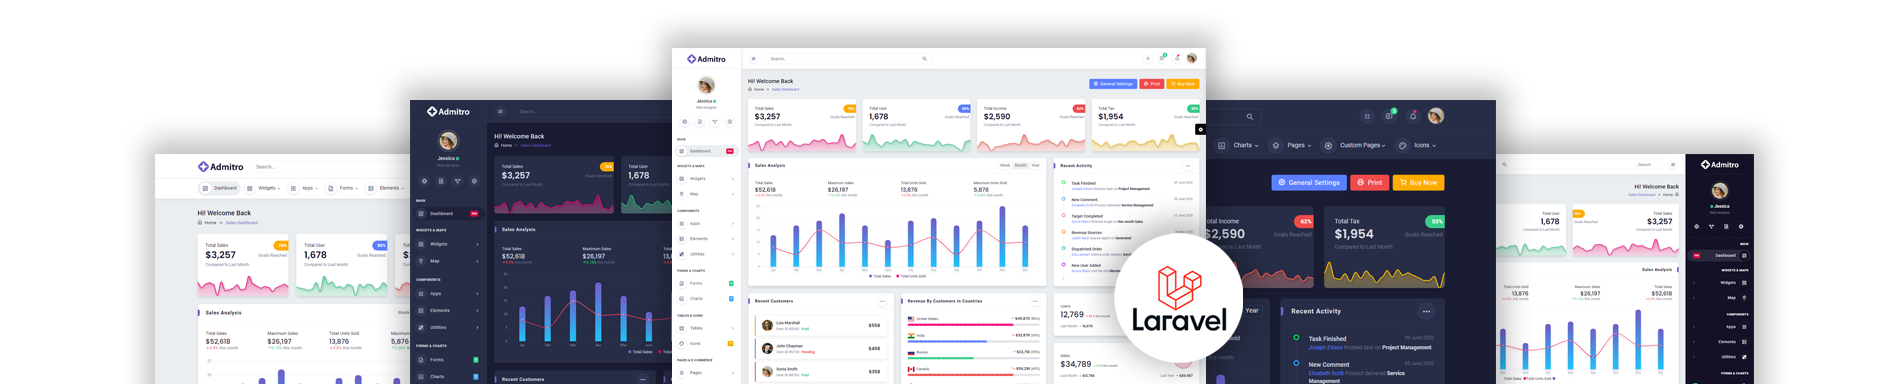This screenshot has height=384, width=1901.
Task: Click yellow Buy Now button in center dashboard
Action: click(x=1183, y=84)
